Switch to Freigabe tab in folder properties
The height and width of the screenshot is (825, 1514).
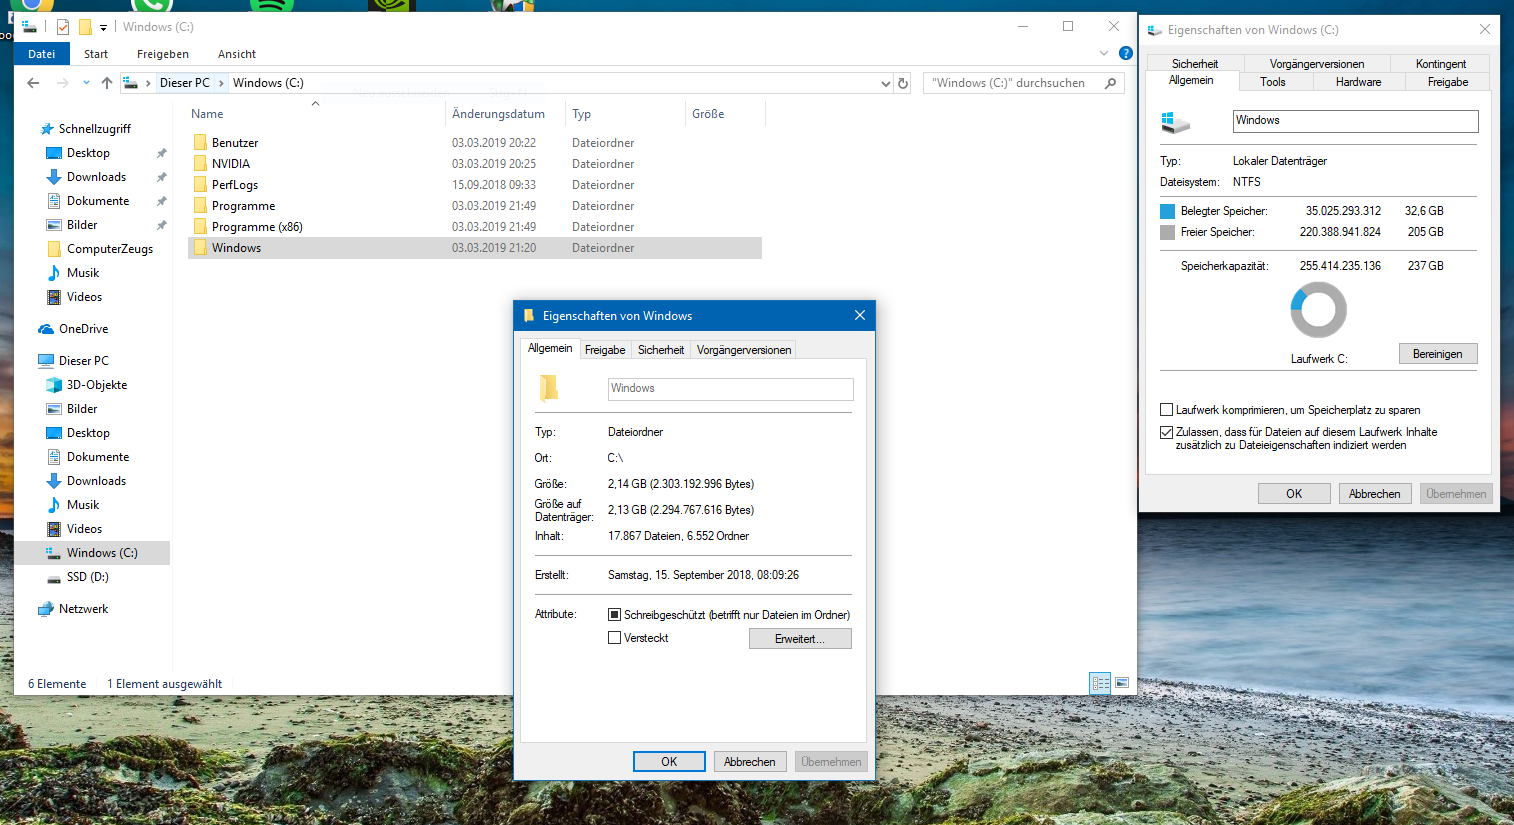coord(605,350)
